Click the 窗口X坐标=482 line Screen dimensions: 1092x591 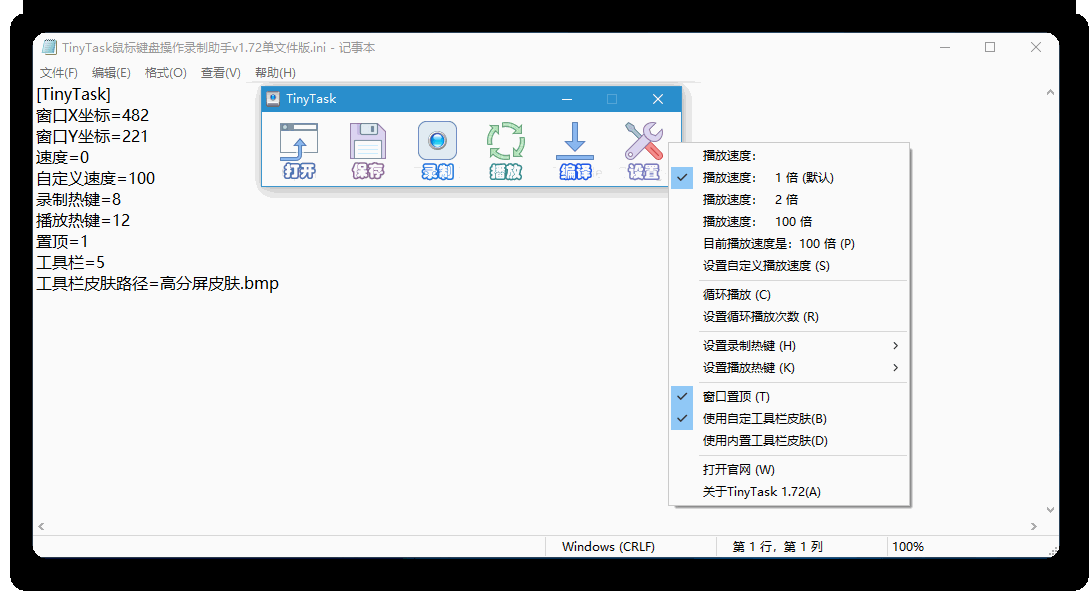93,116
